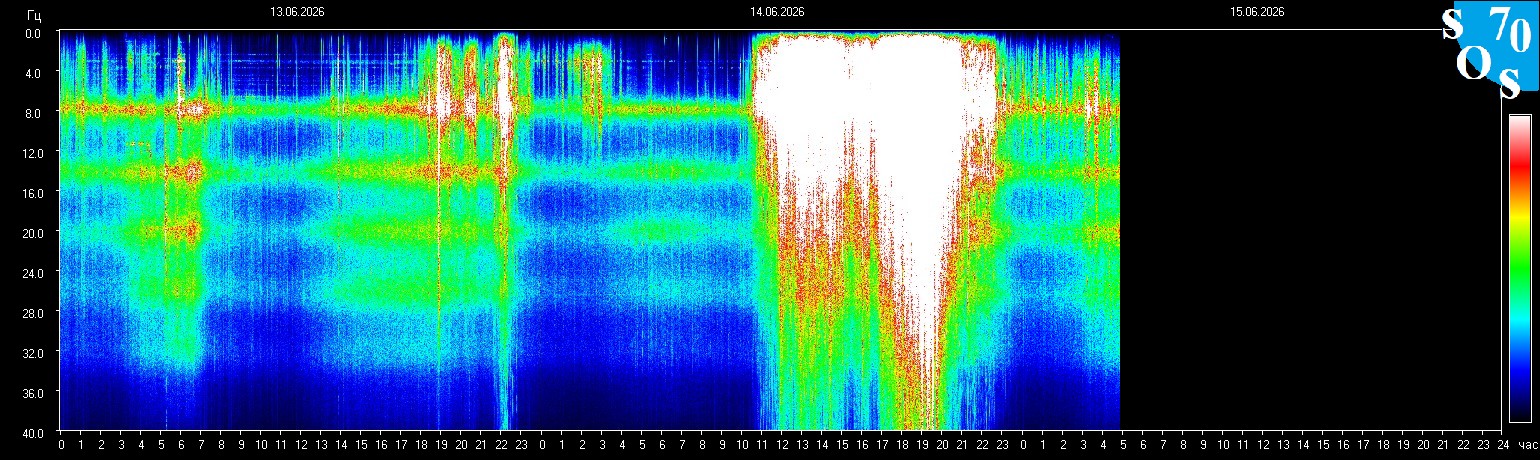Image resolution: width=1540 pixels, height=460 pixels.
Task: Click the 40.0 frequency axis label
Action: [31, 432]
